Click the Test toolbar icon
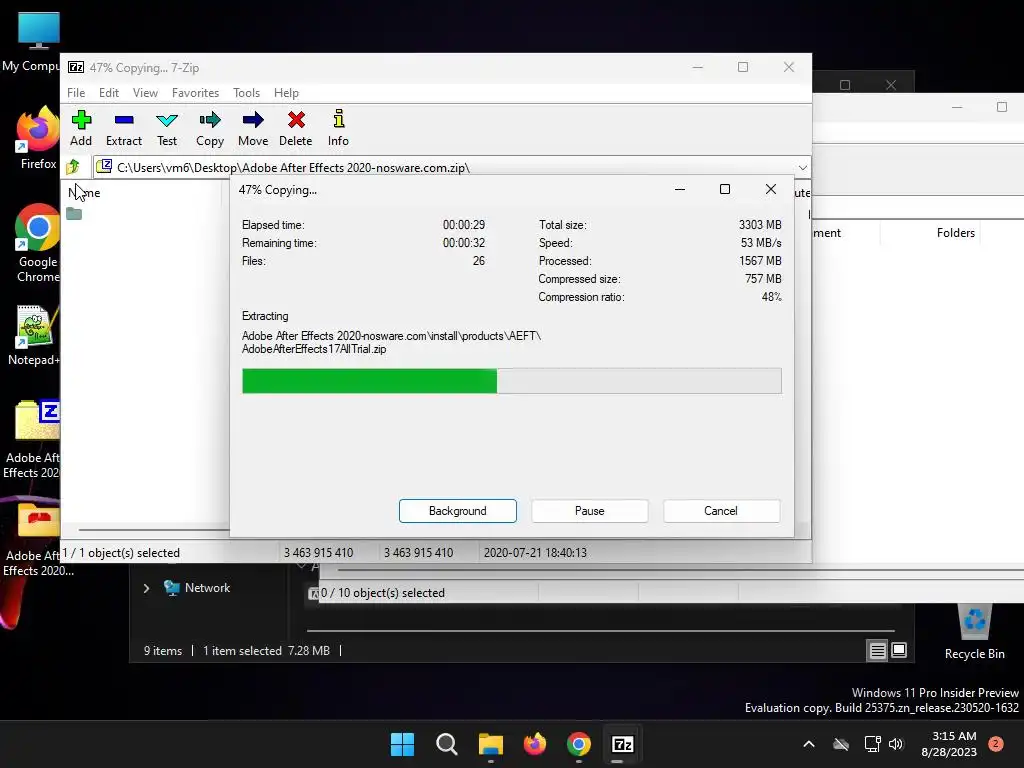The image size is (1024, 768). point(167,128)
